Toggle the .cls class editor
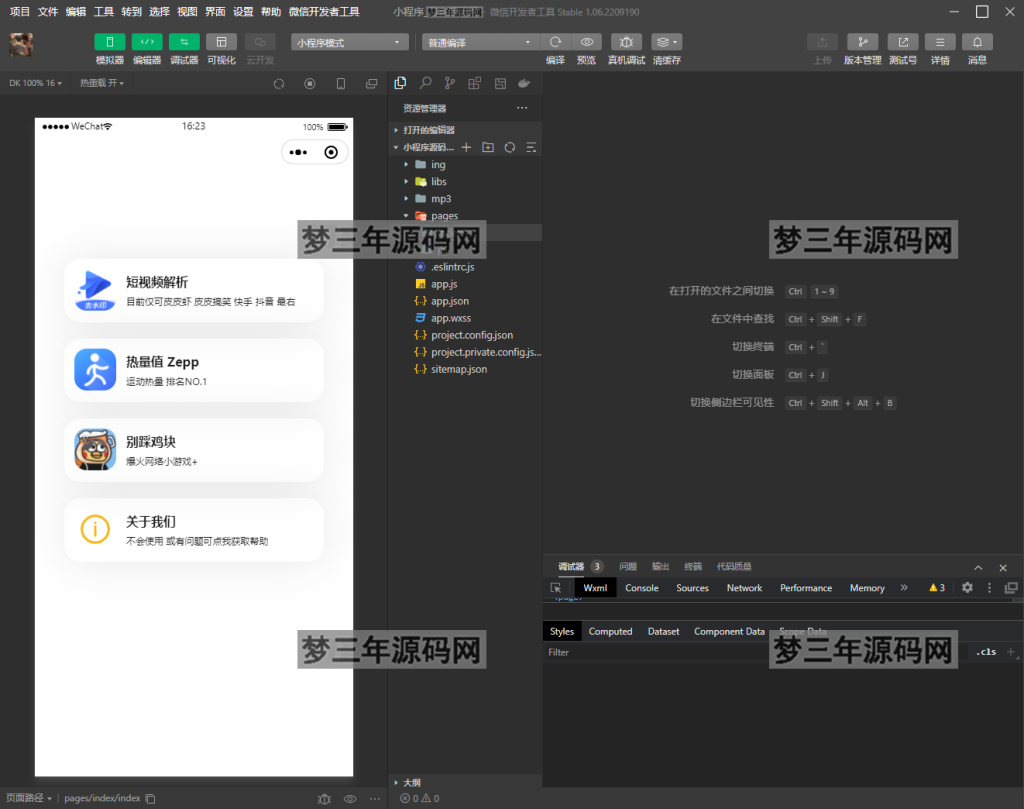The image size is (1024, 809). tap(986, 652)
